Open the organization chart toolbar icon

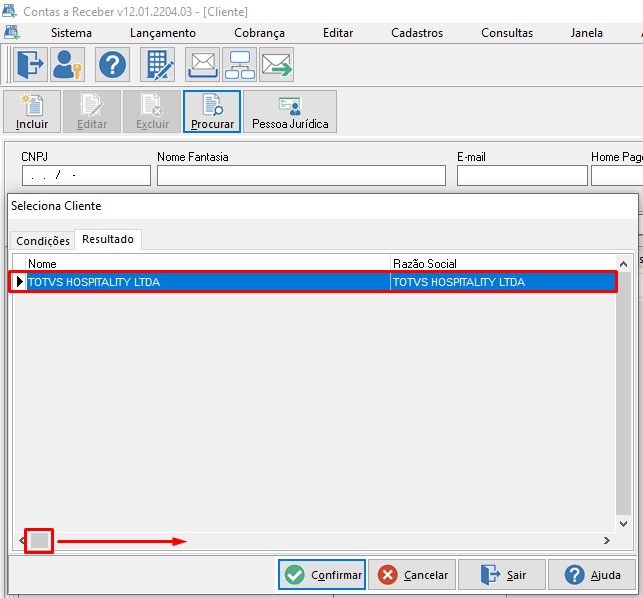point(240,64)
